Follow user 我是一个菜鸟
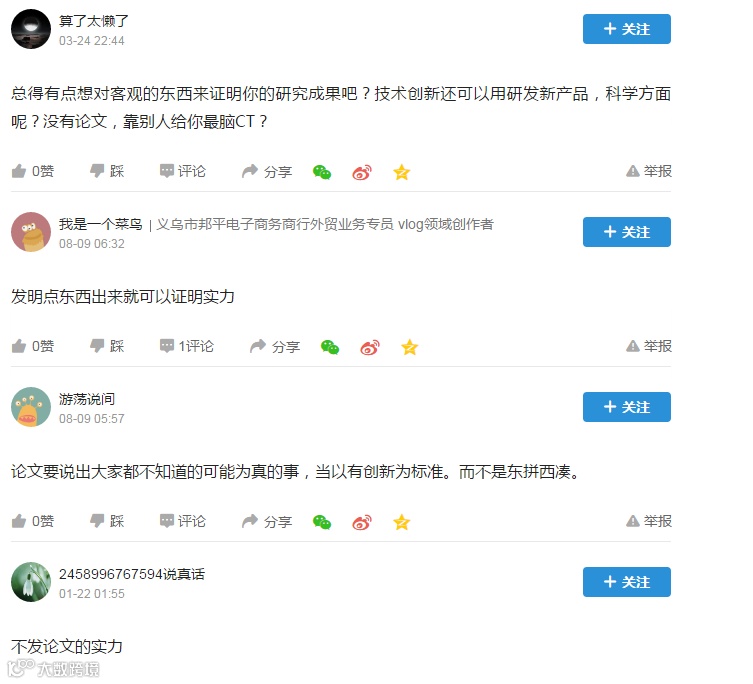The width and height of the screenshot is (753, 684). [627, 232]
